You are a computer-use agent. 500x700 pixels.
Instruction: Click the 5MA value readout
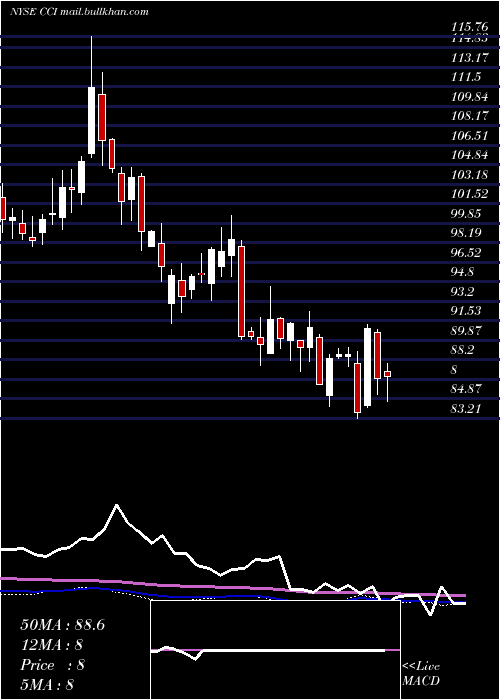(46, 685)
